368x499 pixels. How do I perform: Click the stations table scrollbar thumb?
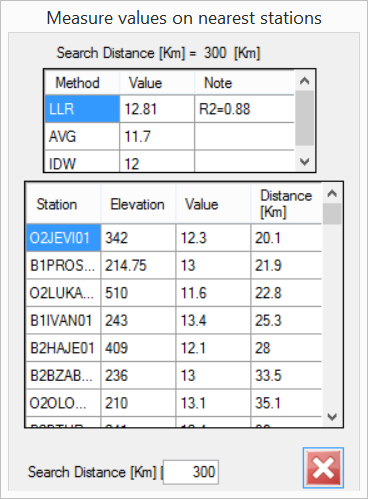[x=332, y=214]
